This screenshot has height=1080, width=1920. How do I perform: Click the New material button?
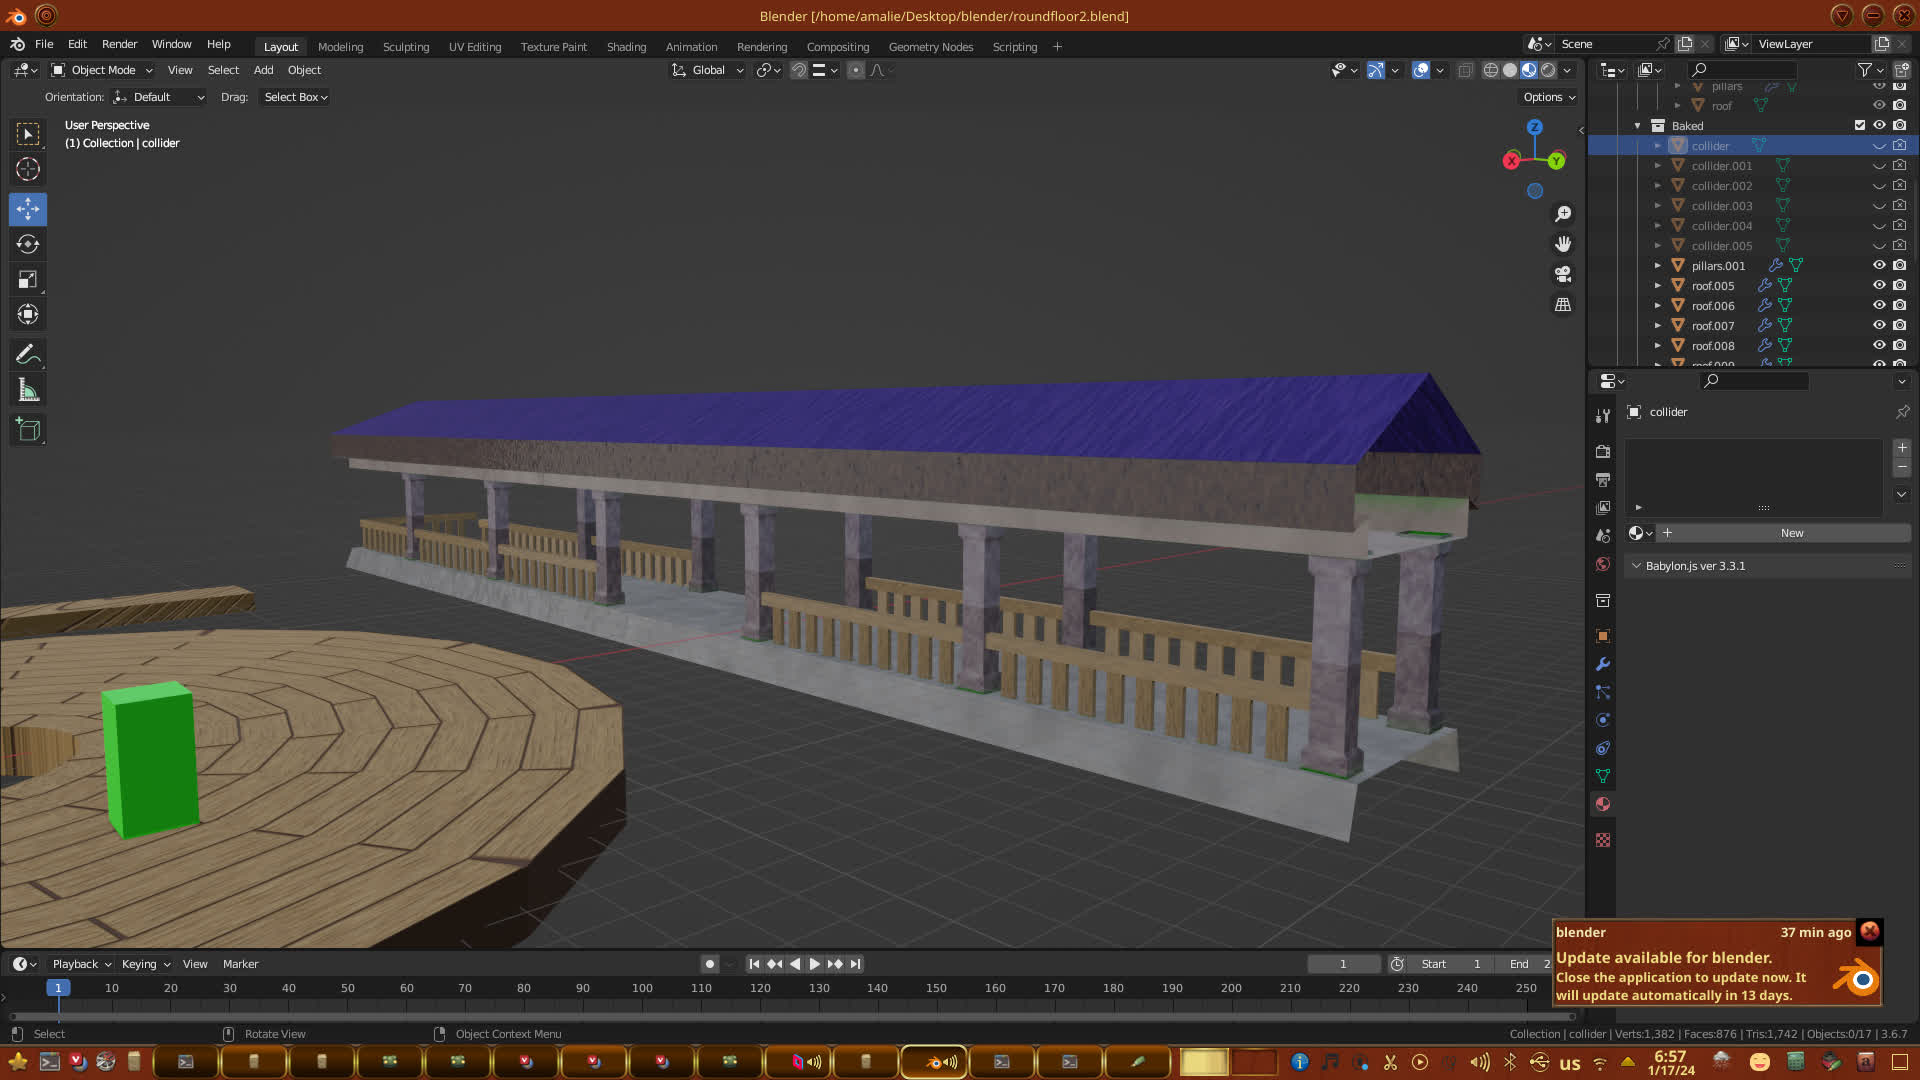pyautogui.click(x=1791, y=533)
